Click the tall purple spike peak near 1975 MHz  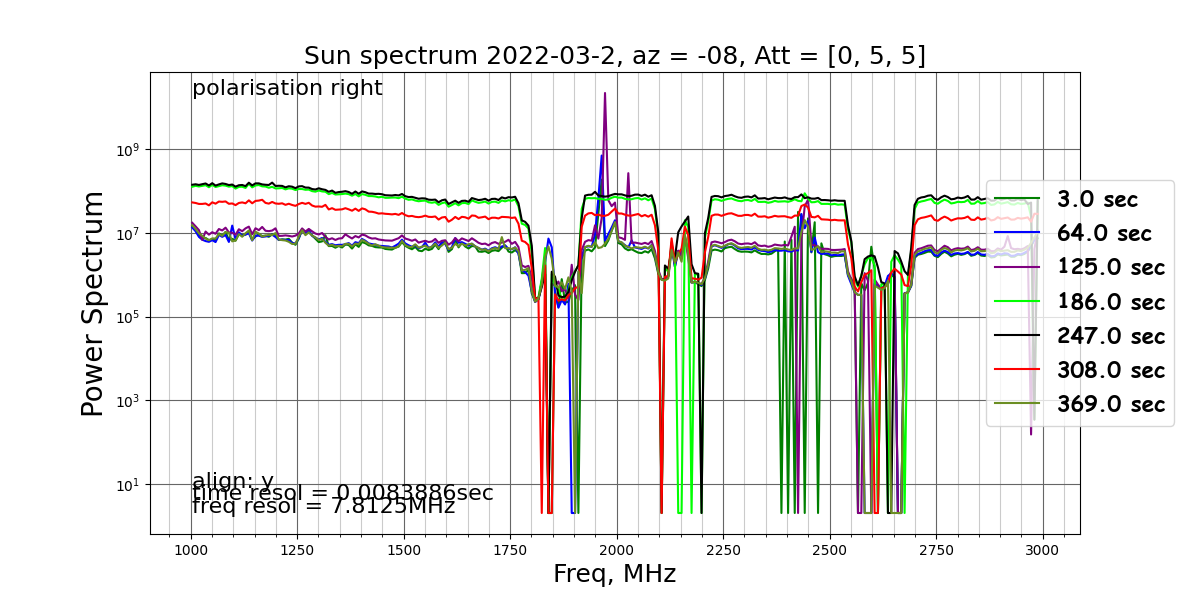pos(605,94)
